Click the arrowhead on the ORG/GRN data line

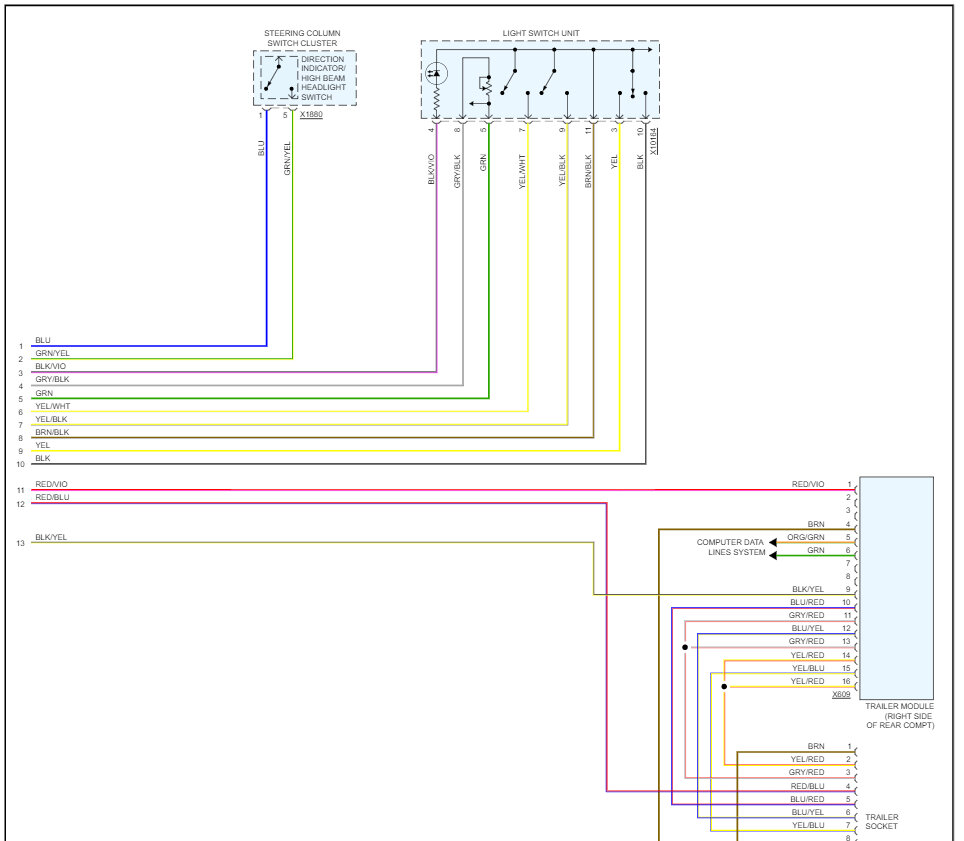773,542
